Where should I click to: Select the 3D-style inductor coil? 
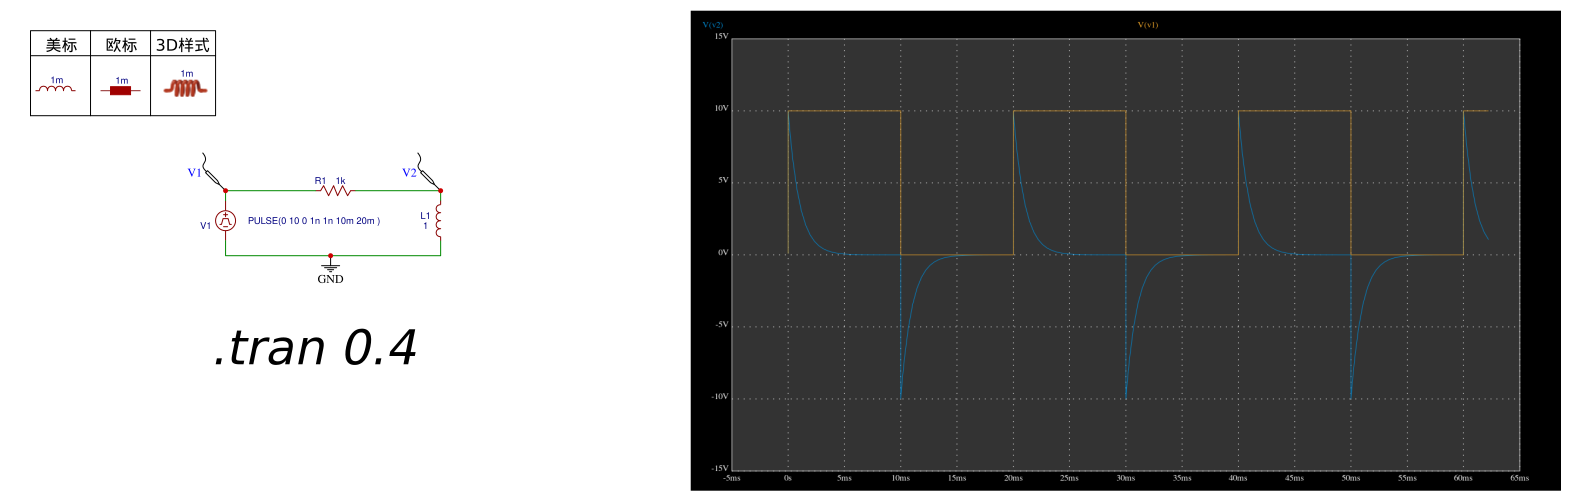185,88
